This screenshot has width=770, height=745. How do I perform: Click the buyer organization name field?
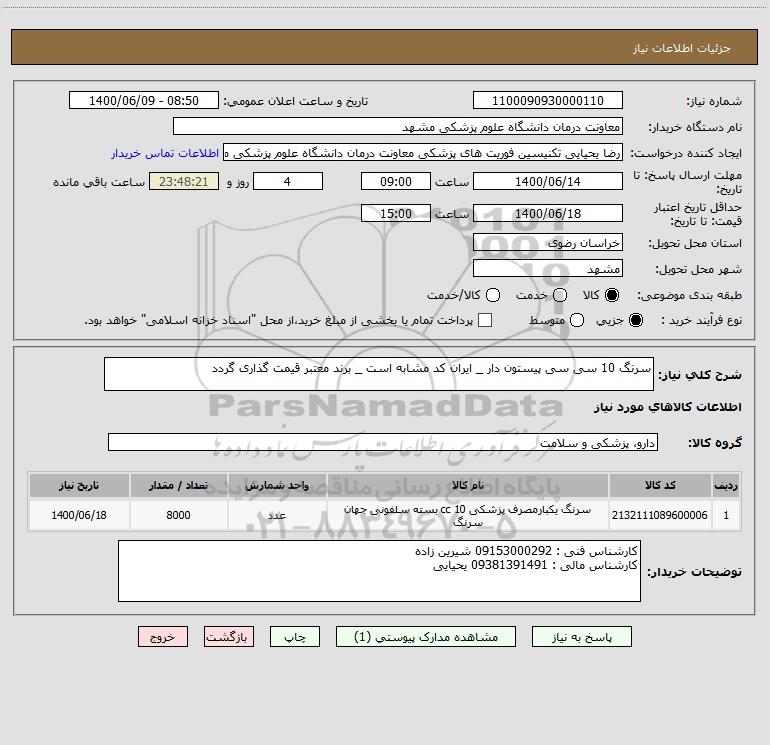click(x=398, y=126)
